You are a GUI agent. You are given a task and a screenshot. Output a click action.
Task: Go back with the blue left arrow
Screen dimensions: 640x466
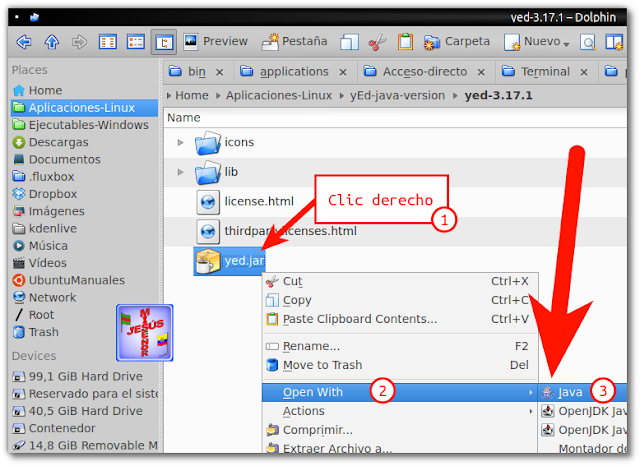[24, 42]
